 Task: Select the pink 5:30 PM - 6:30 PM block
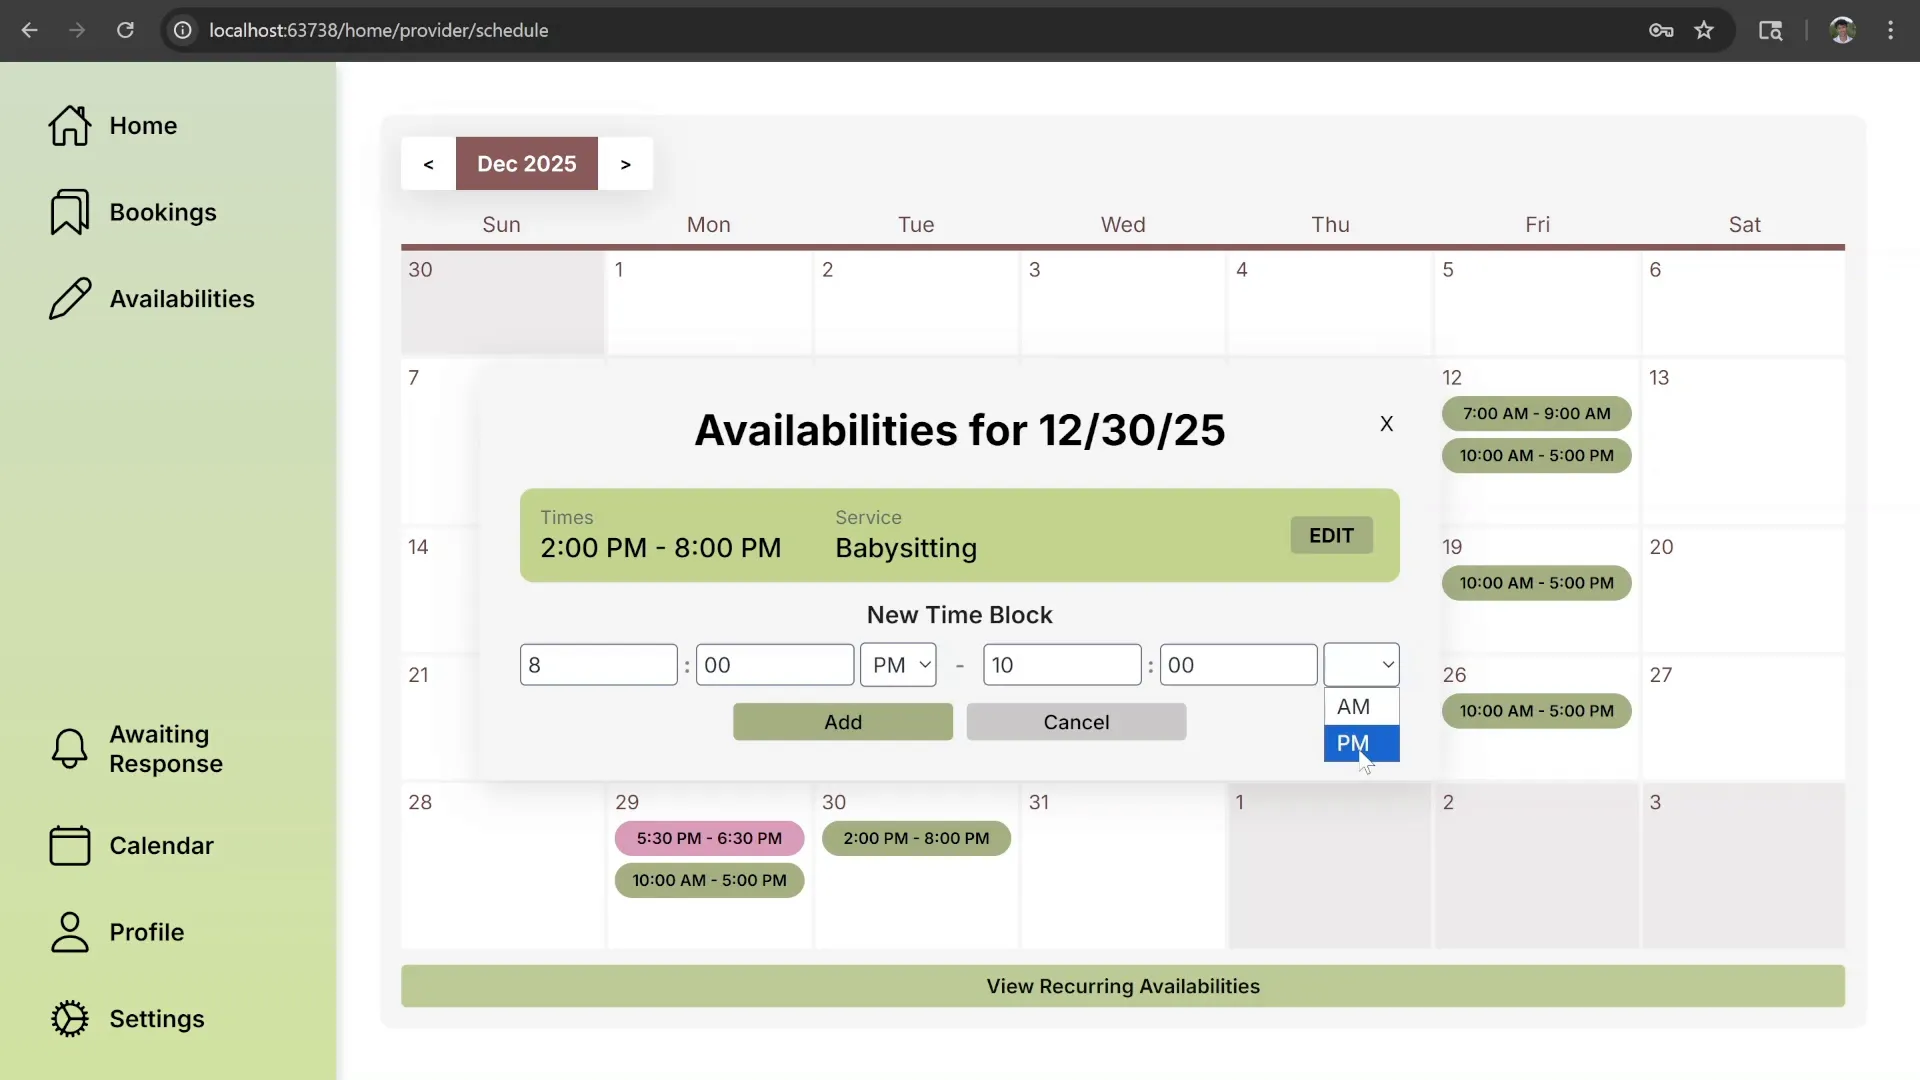(x=709, y=839)
